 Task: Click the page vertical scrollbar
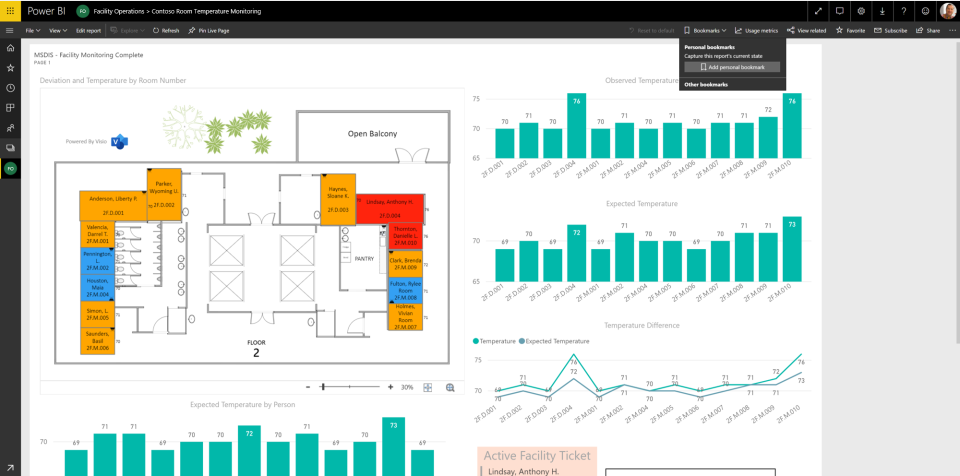[957, 193]
